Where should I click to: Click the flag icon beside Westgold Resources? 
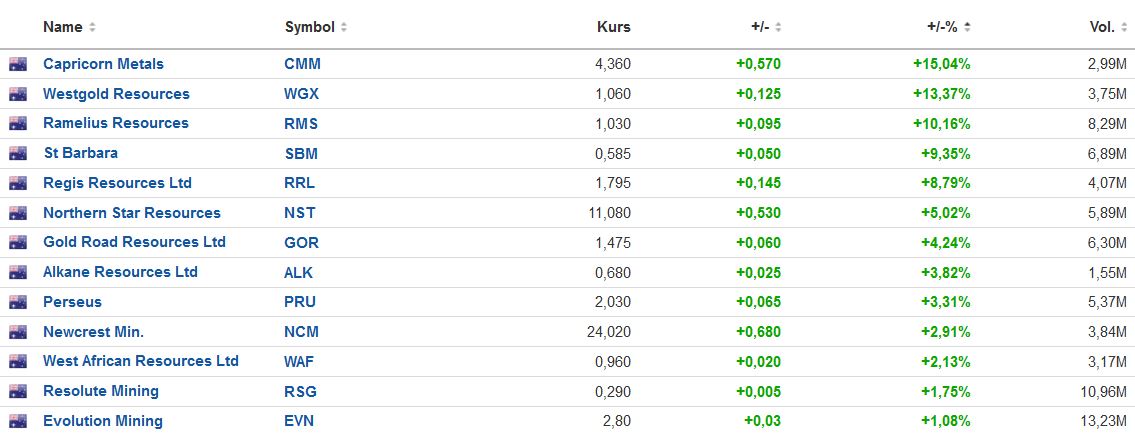[x=18, y=94]
